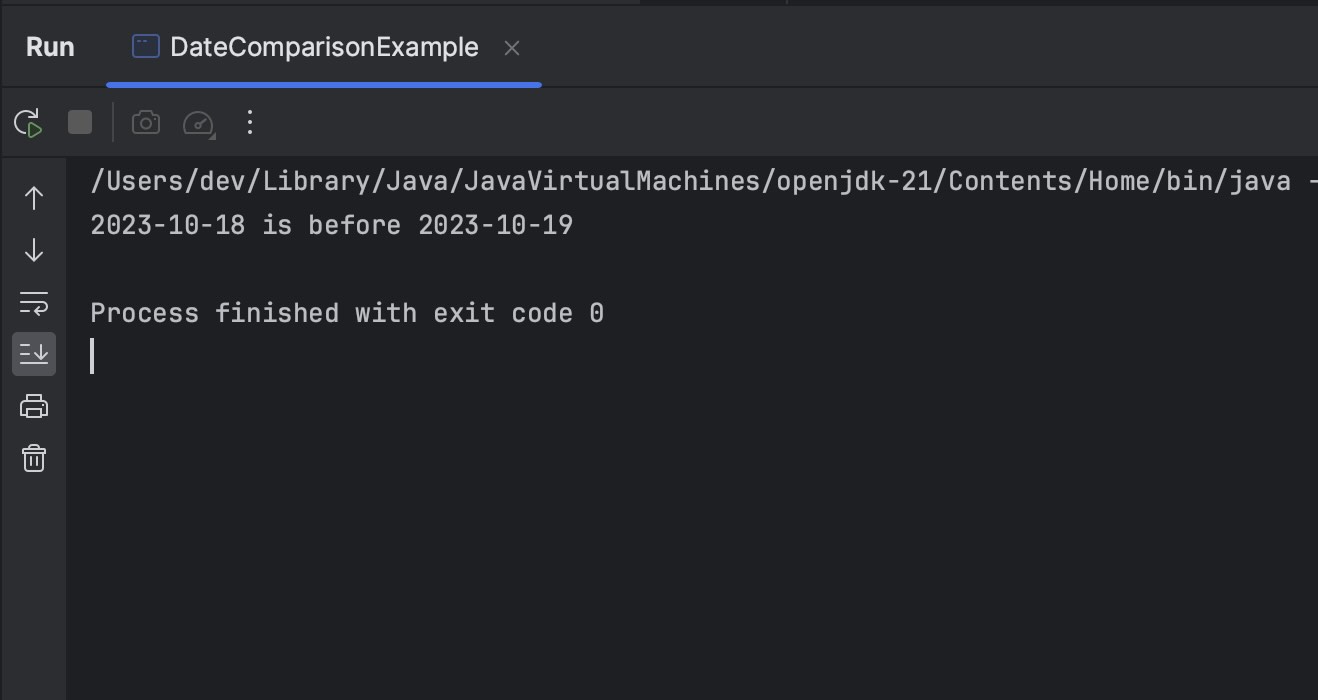
Task: Enable soft-wrap for console lines
Action: 33,302
